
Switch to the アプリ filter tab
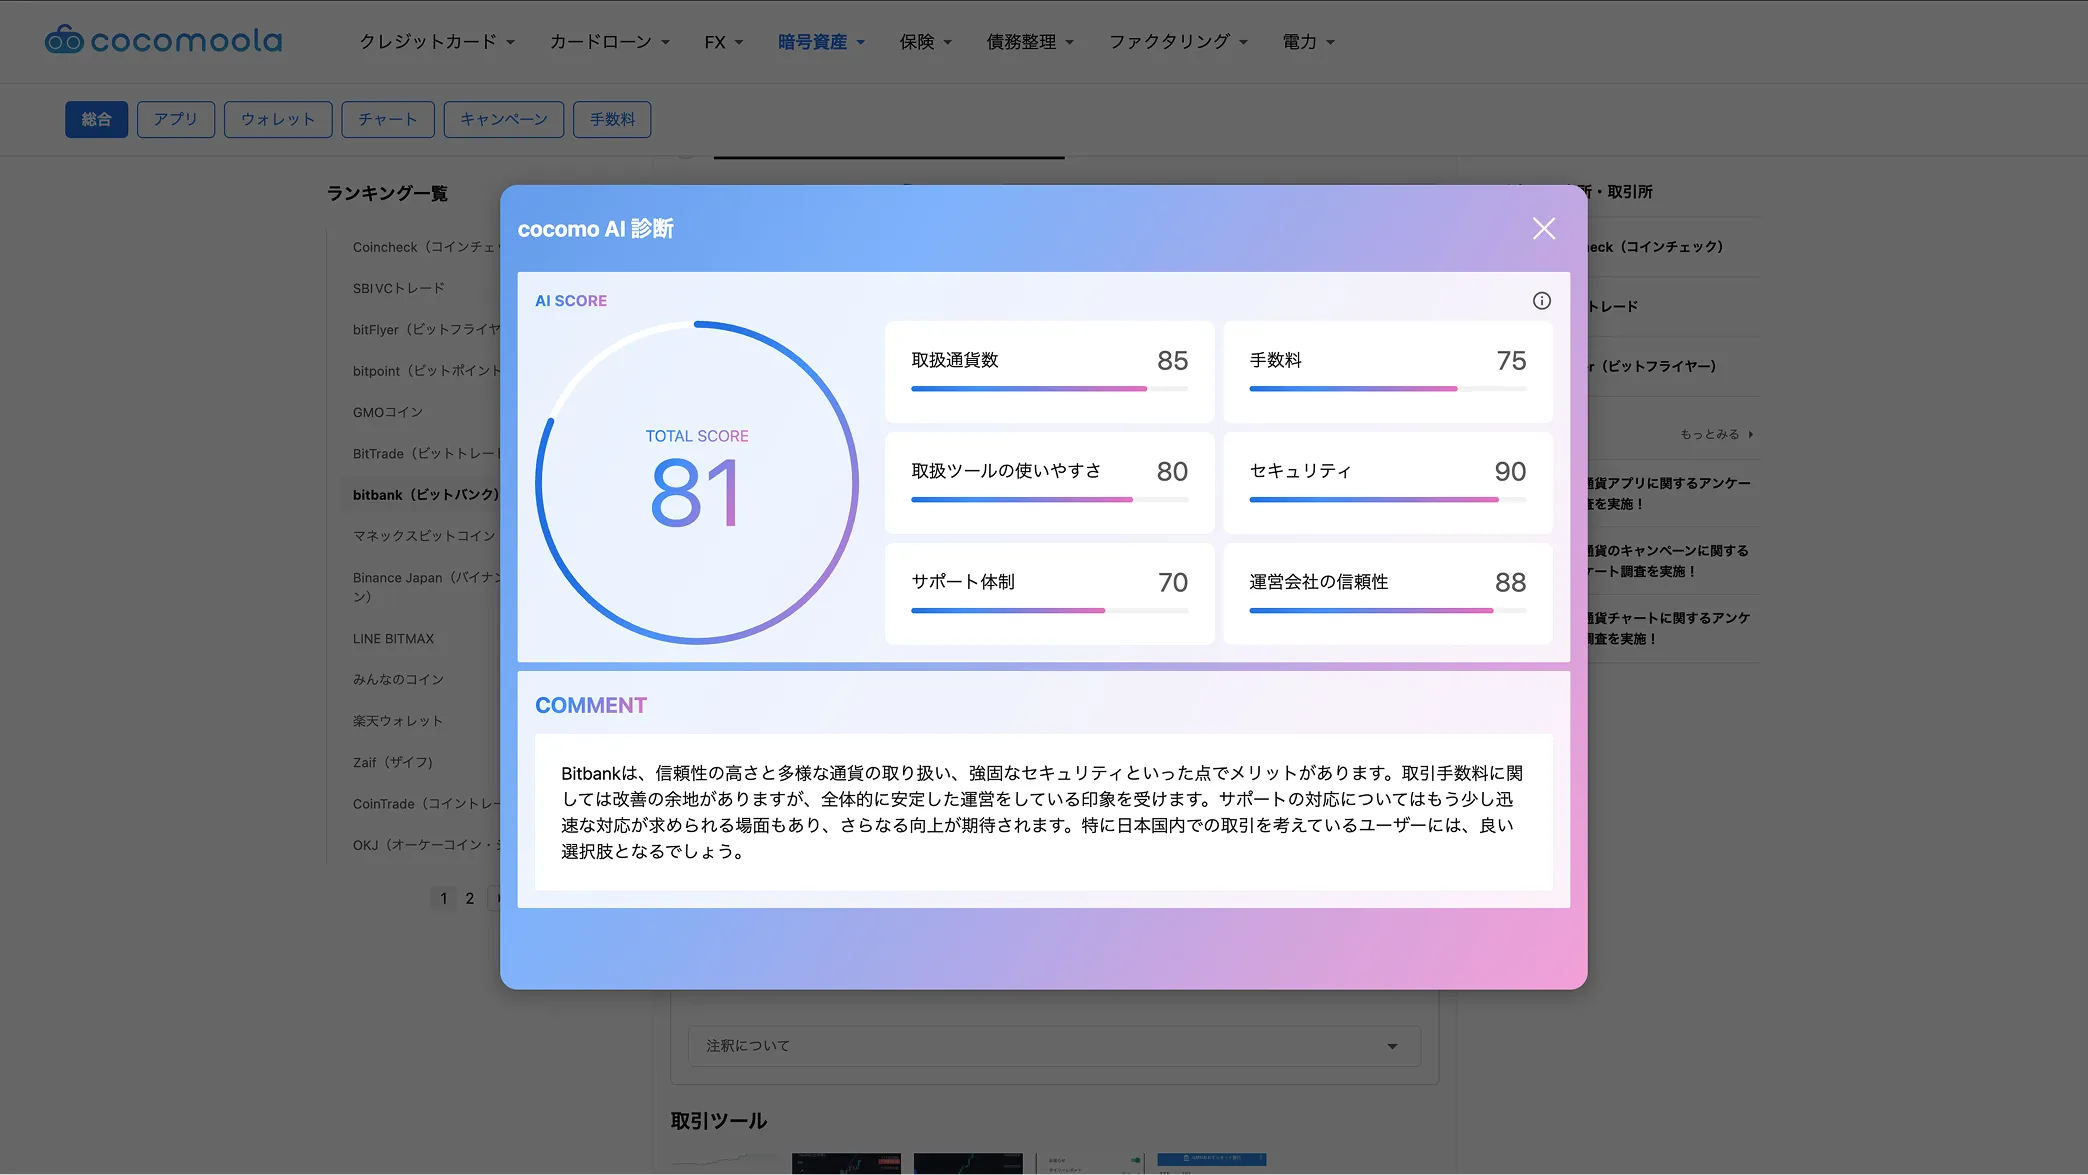175,119
